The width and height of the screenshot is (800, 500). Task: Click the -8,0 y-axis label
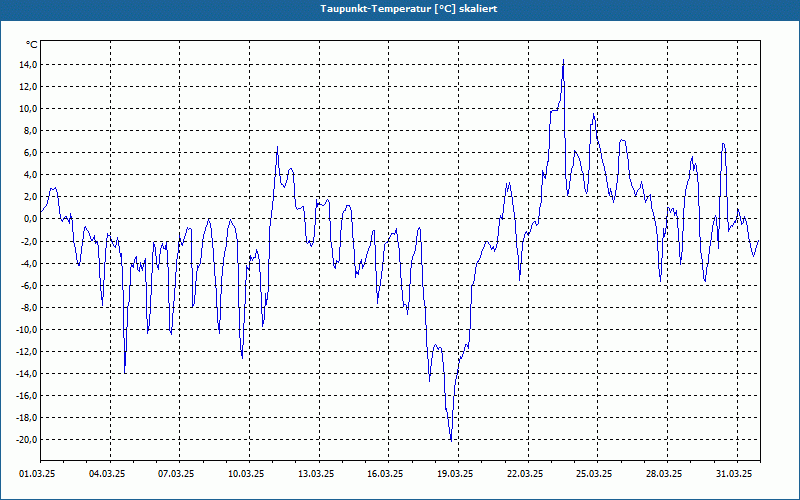[x=29, y=307]
